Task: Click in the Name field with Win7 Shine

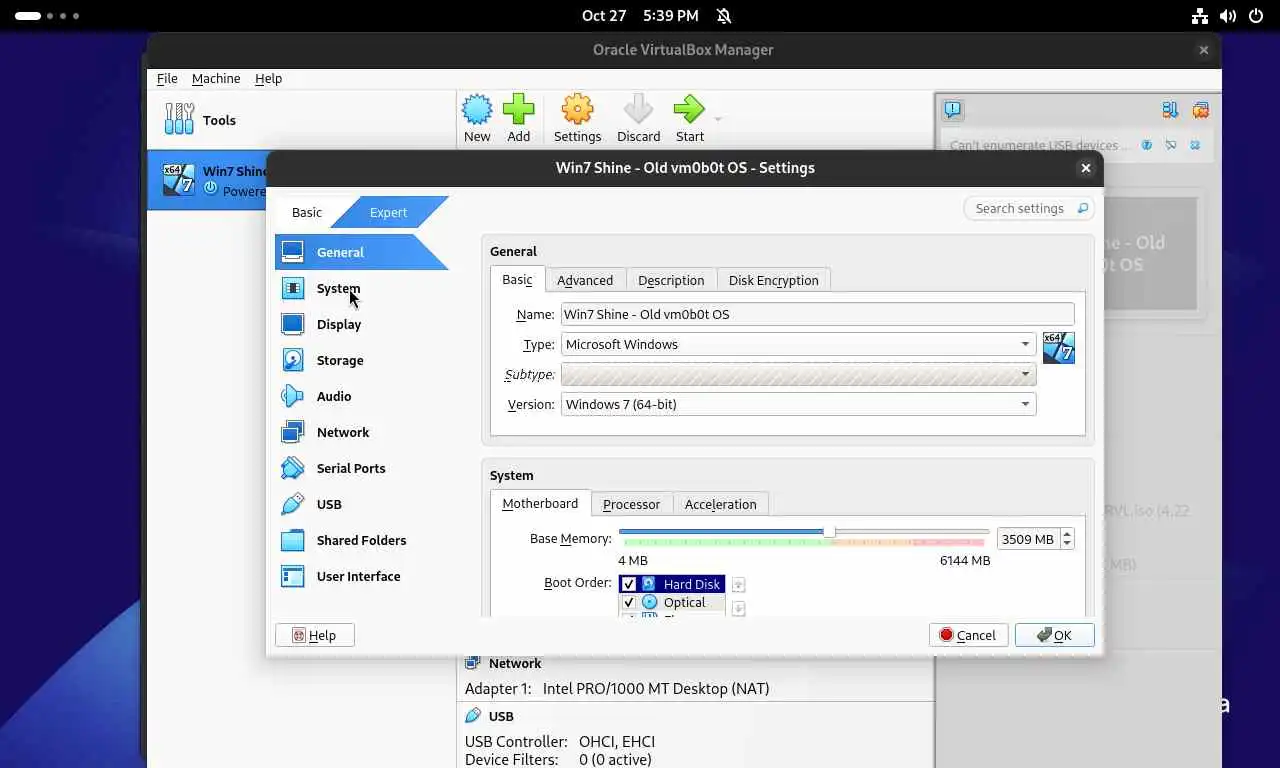Action: 817,314
